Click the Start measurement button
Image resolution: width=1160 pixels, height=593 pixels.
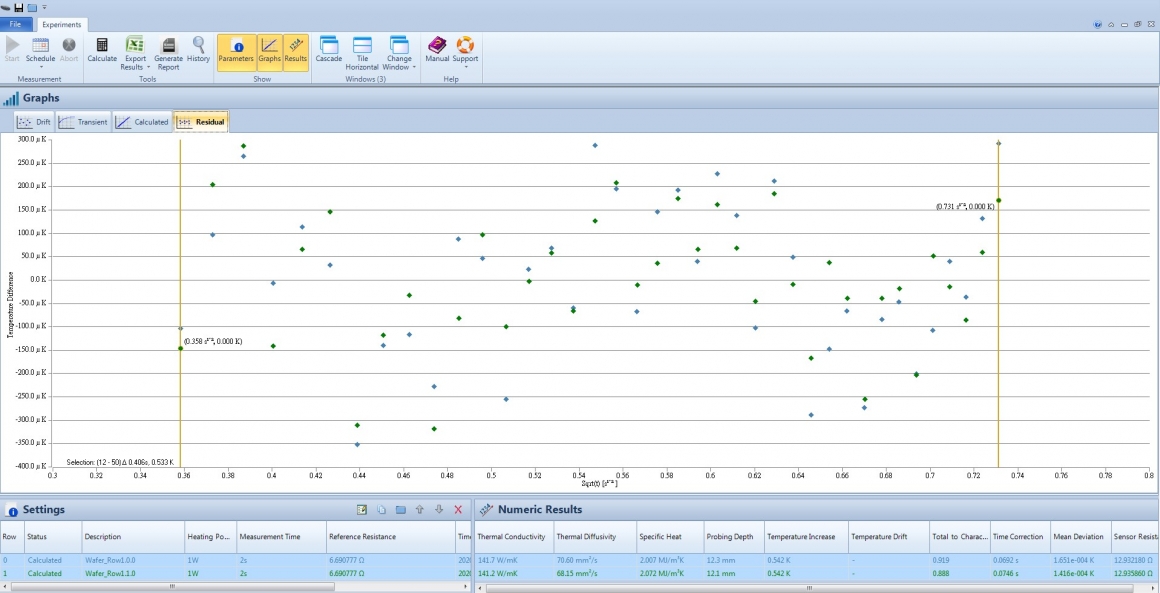pos(12,50)
